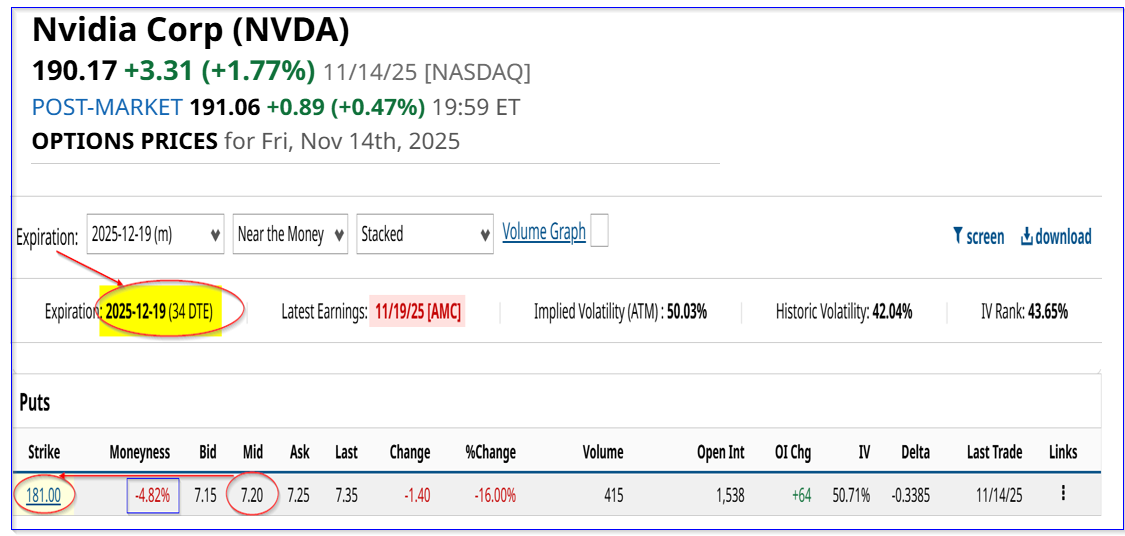Click the screen filter funnel icon
Viewport: 1125px width, 536px height.
(958, 237)
